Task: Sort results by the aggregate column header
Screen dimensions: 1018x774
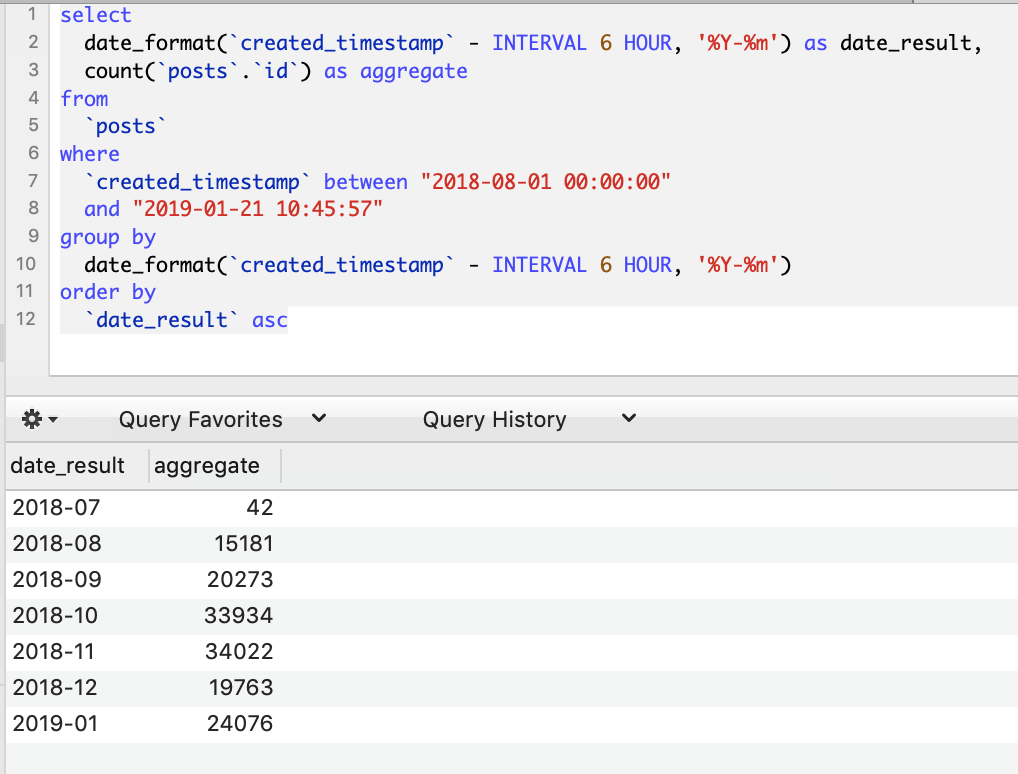Action: (207, 465)
